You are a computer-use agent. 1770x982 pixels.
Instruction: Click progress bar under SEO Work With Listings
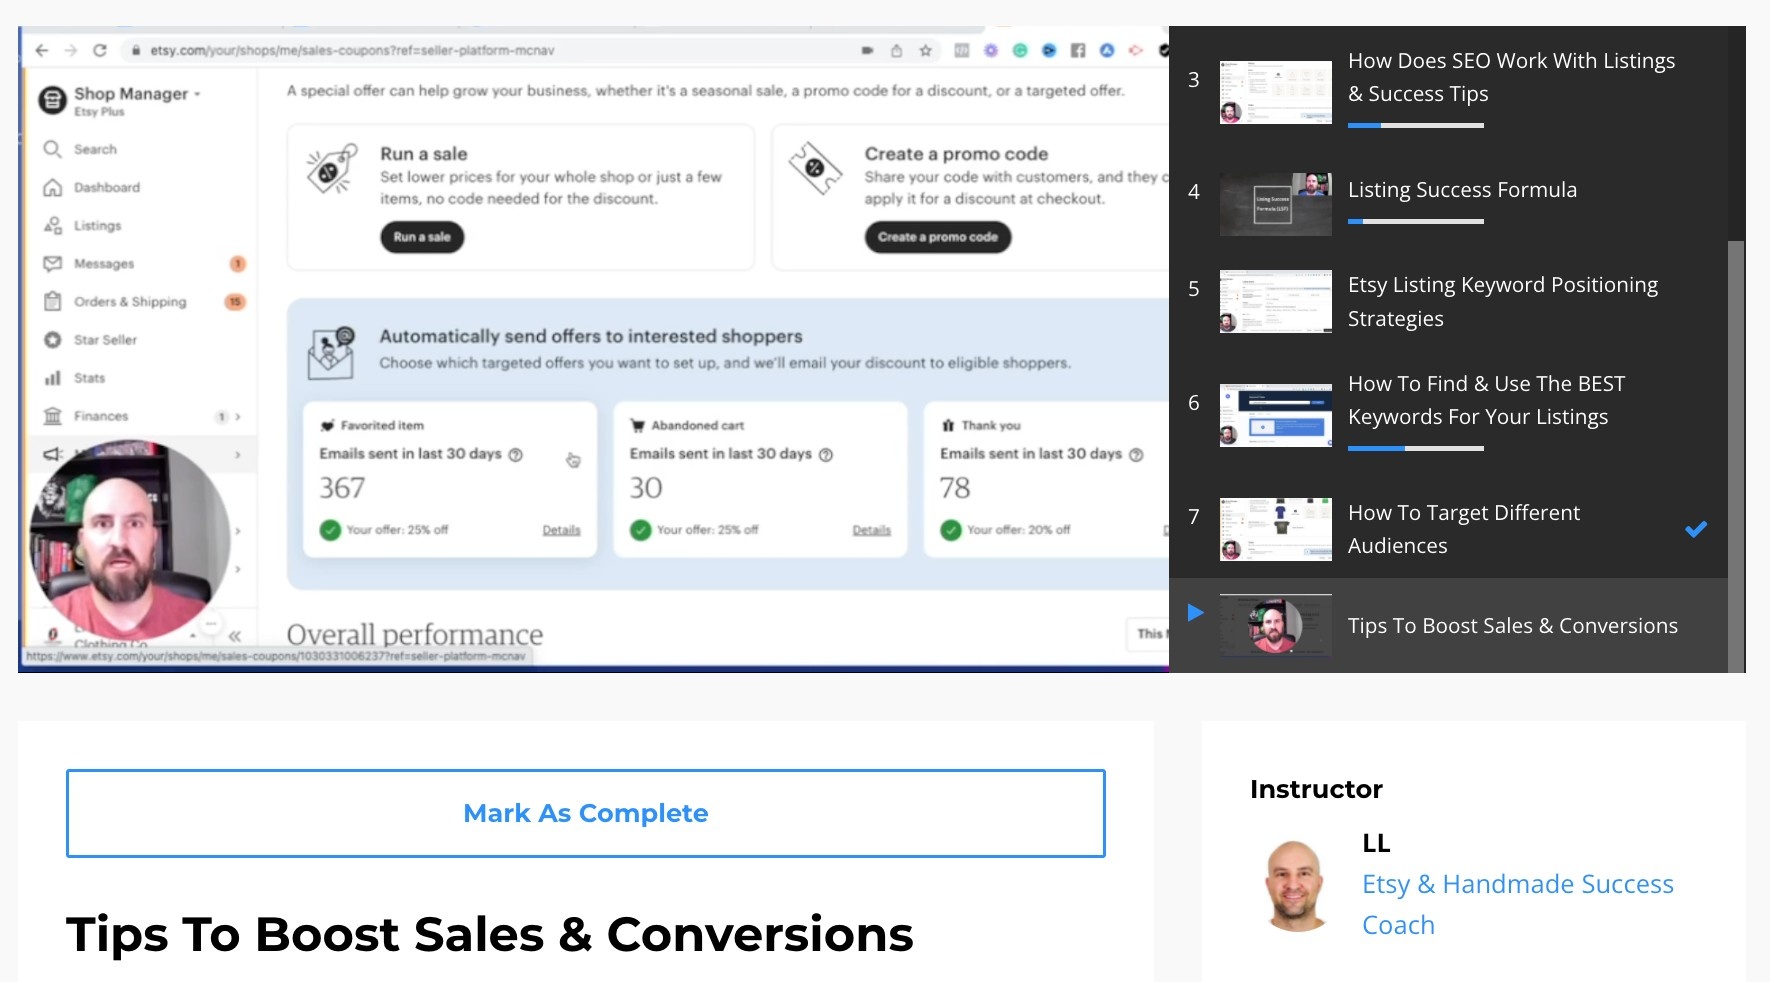point(1416,125)
